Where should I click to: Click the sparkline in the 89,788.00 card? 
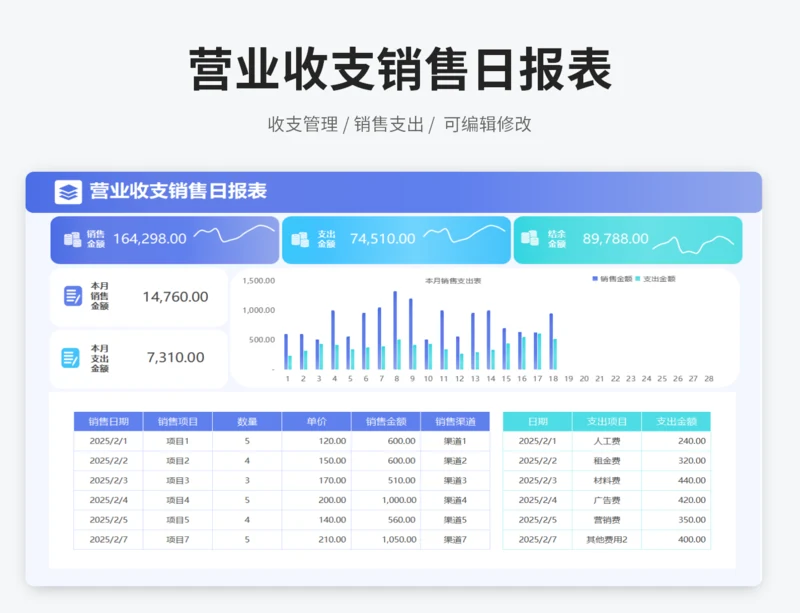pyautogui.click(x=694, y=244)
